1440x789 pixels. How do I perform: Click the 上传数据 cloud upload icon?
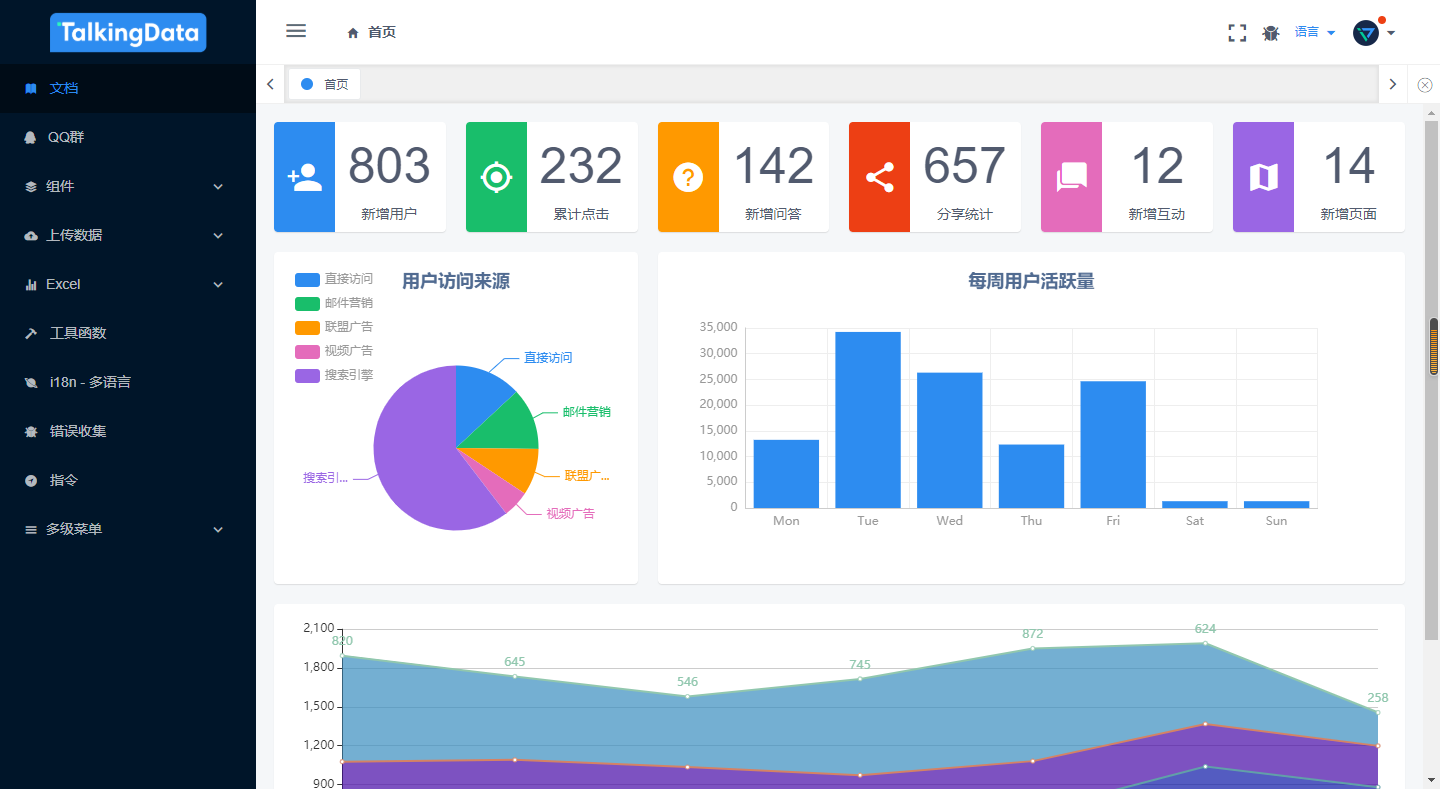(30, 235)
